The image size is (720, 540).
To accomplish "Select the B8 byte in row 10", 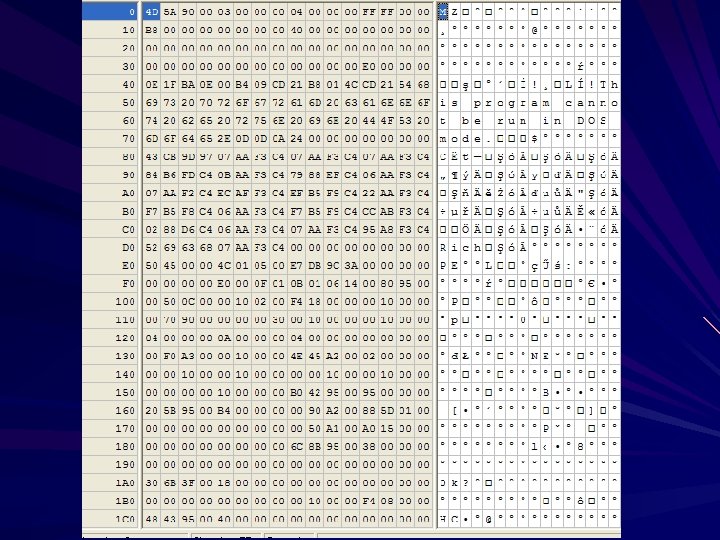I will [x=152, y=30].
